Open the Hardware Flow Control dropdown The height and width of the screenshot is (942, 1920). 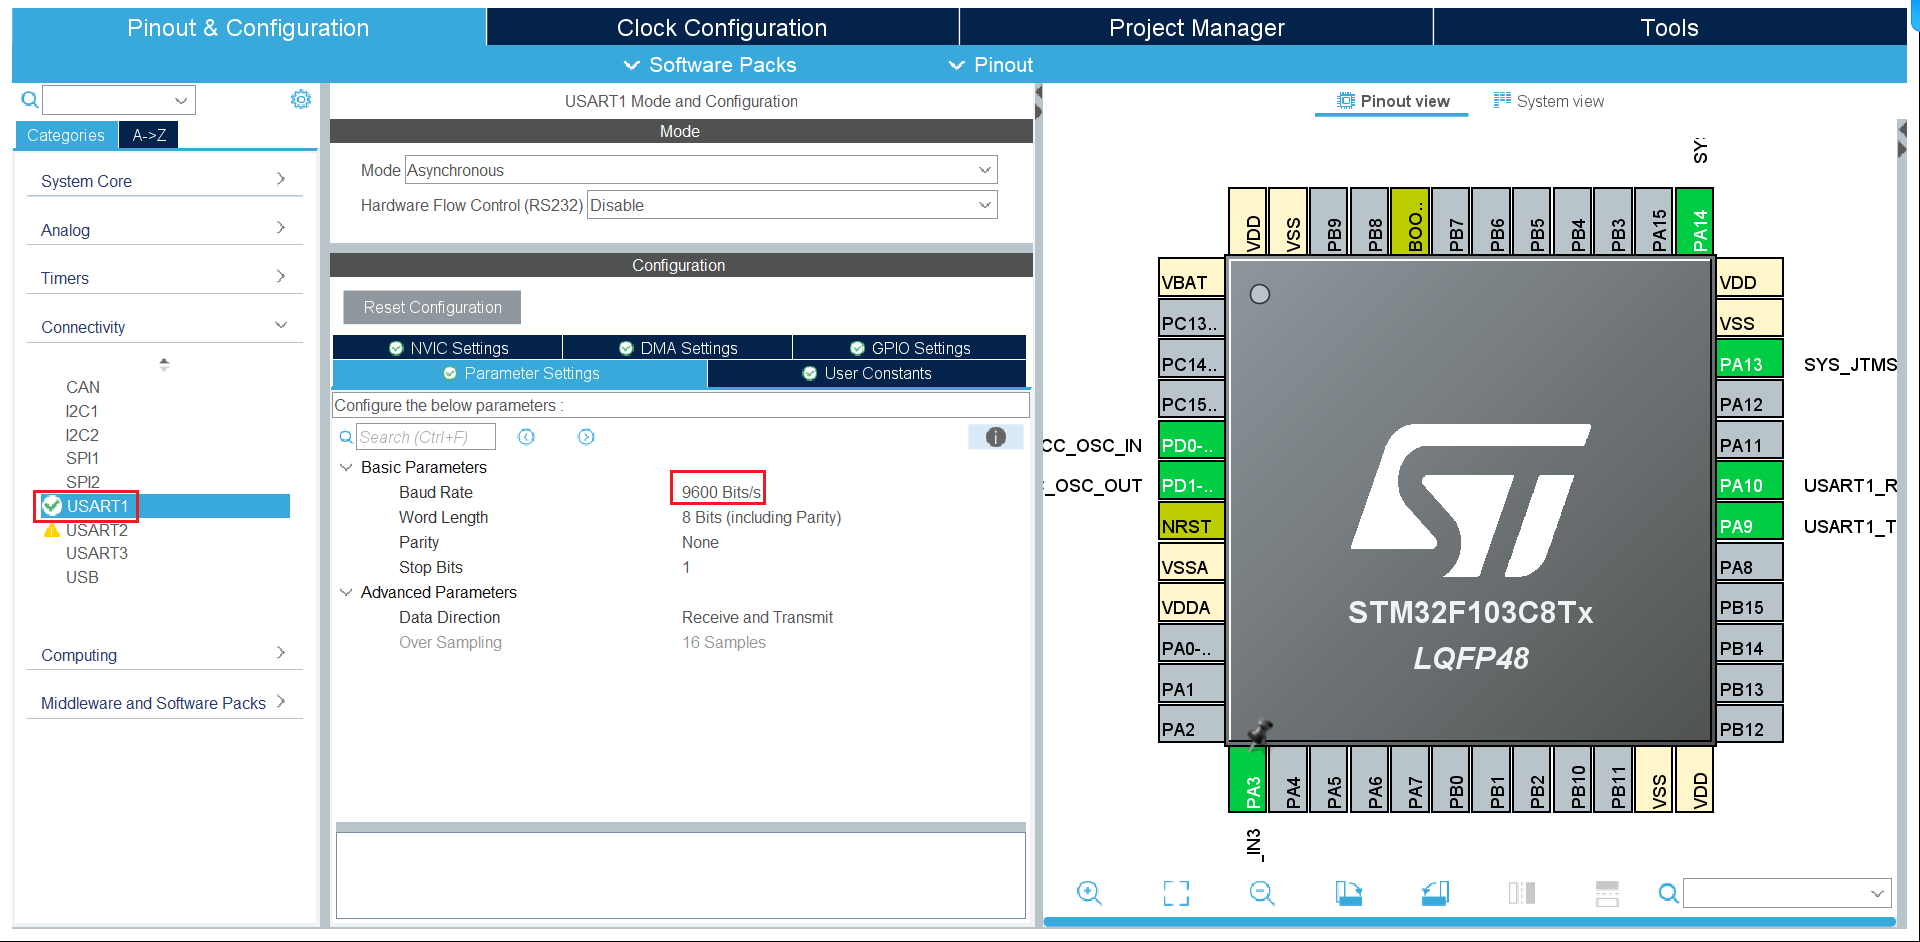(x=792, y=205)
